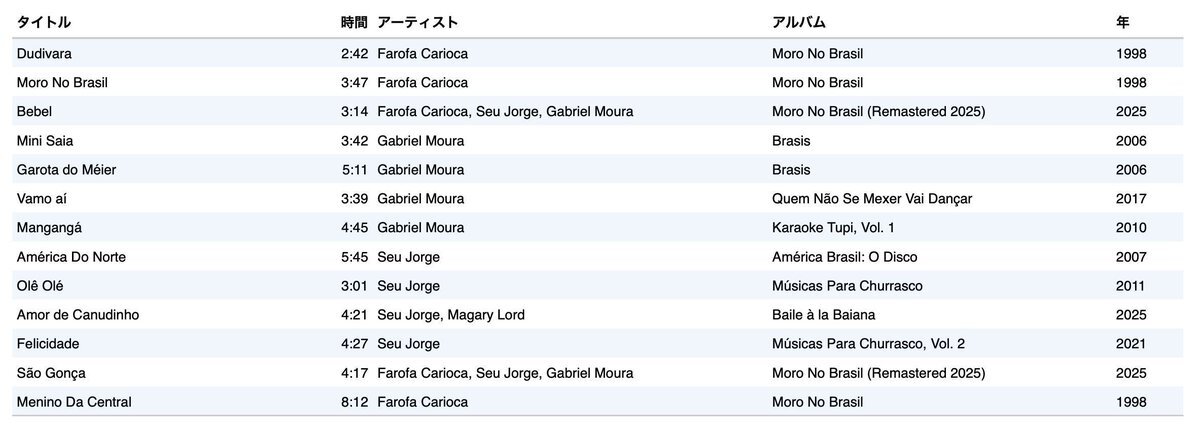The height and width of the screenshot is (432, 1199).
Task: Select the Bebel track
Action: coord(598,112)
